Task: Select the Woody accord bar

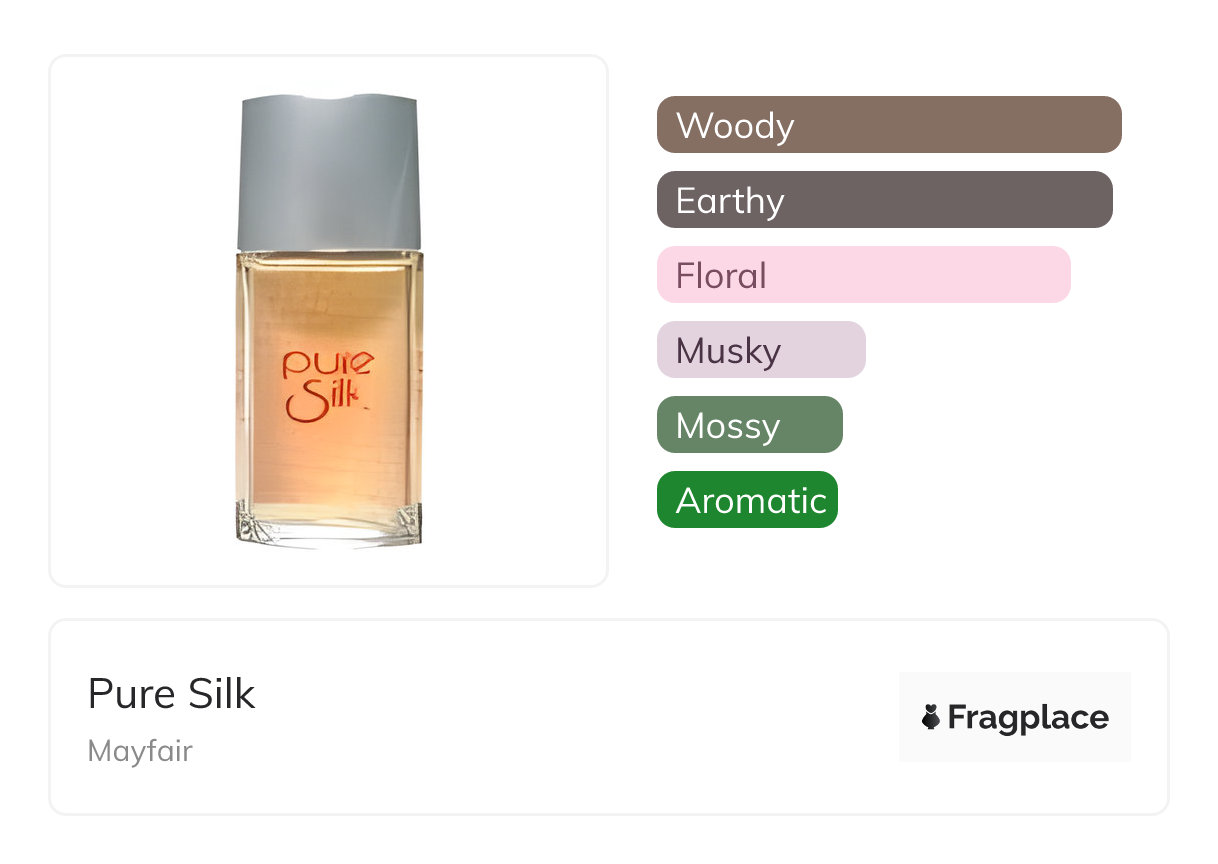Action: [x=889, y=125]
